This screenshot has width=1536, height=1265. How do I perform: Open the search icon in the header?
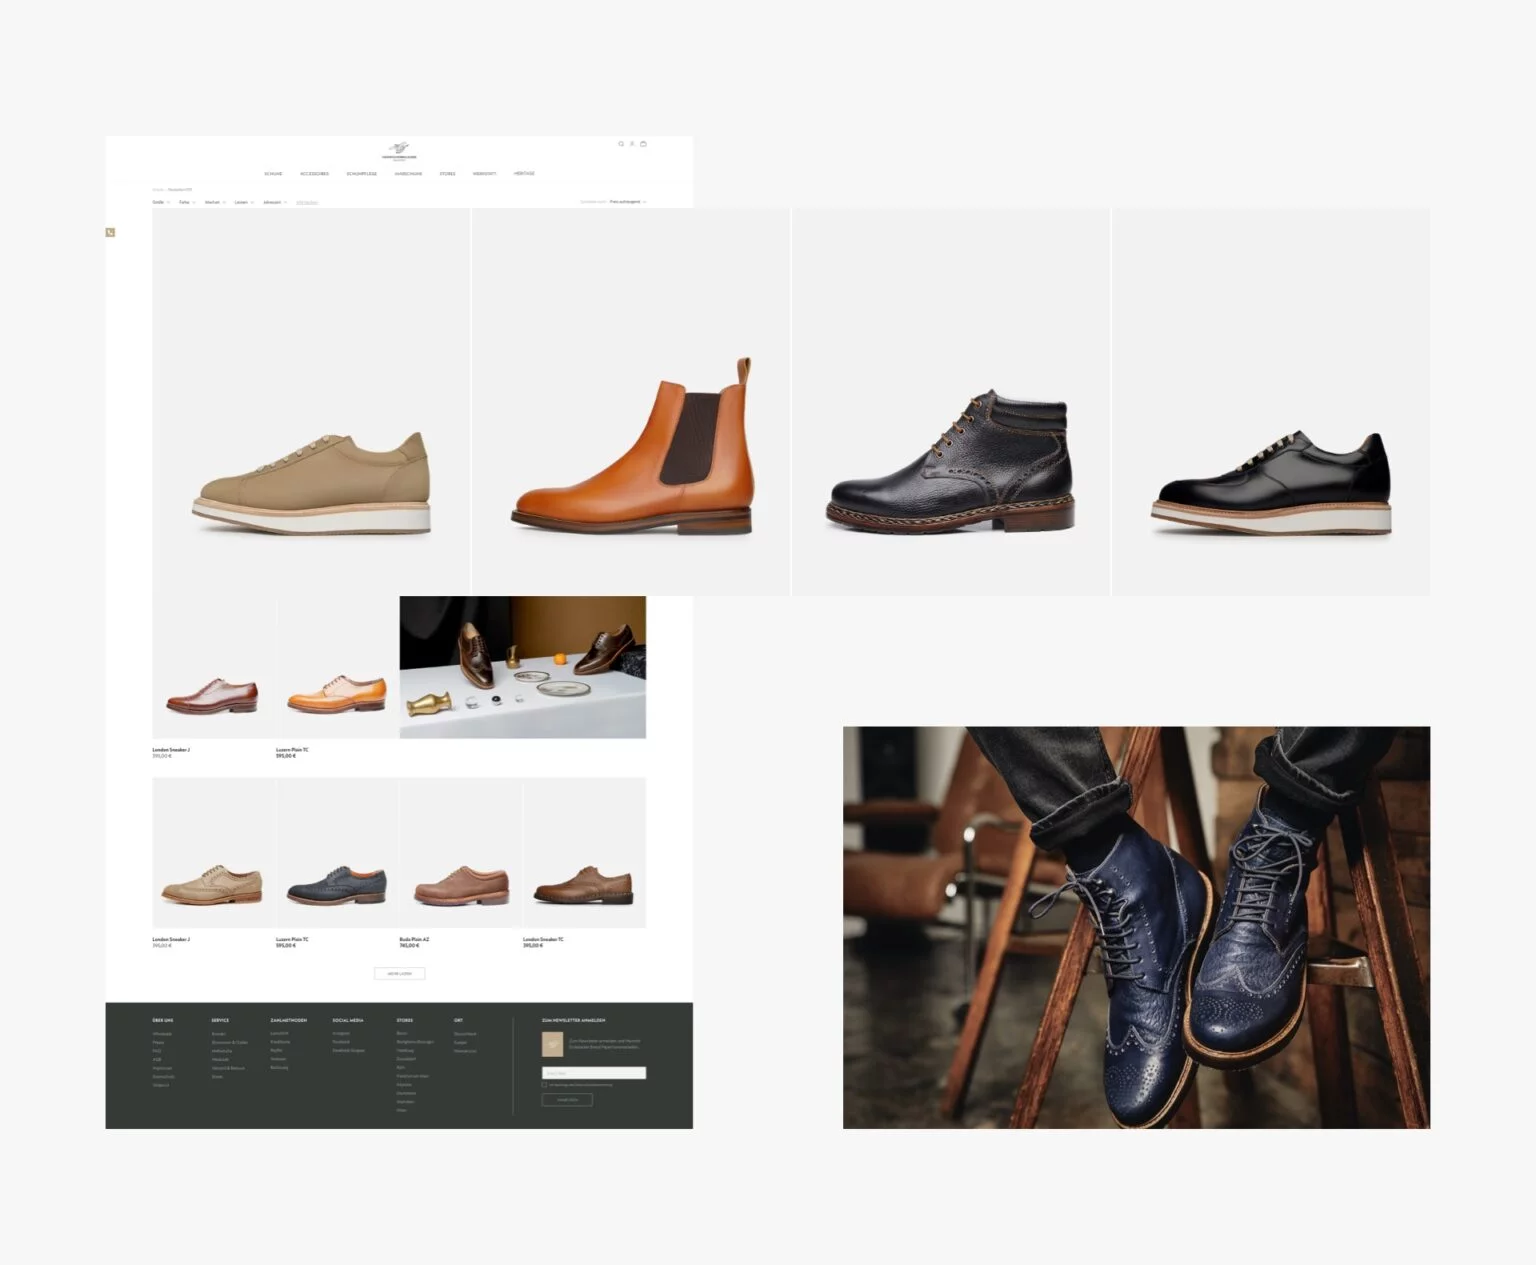tap(620, 143)
